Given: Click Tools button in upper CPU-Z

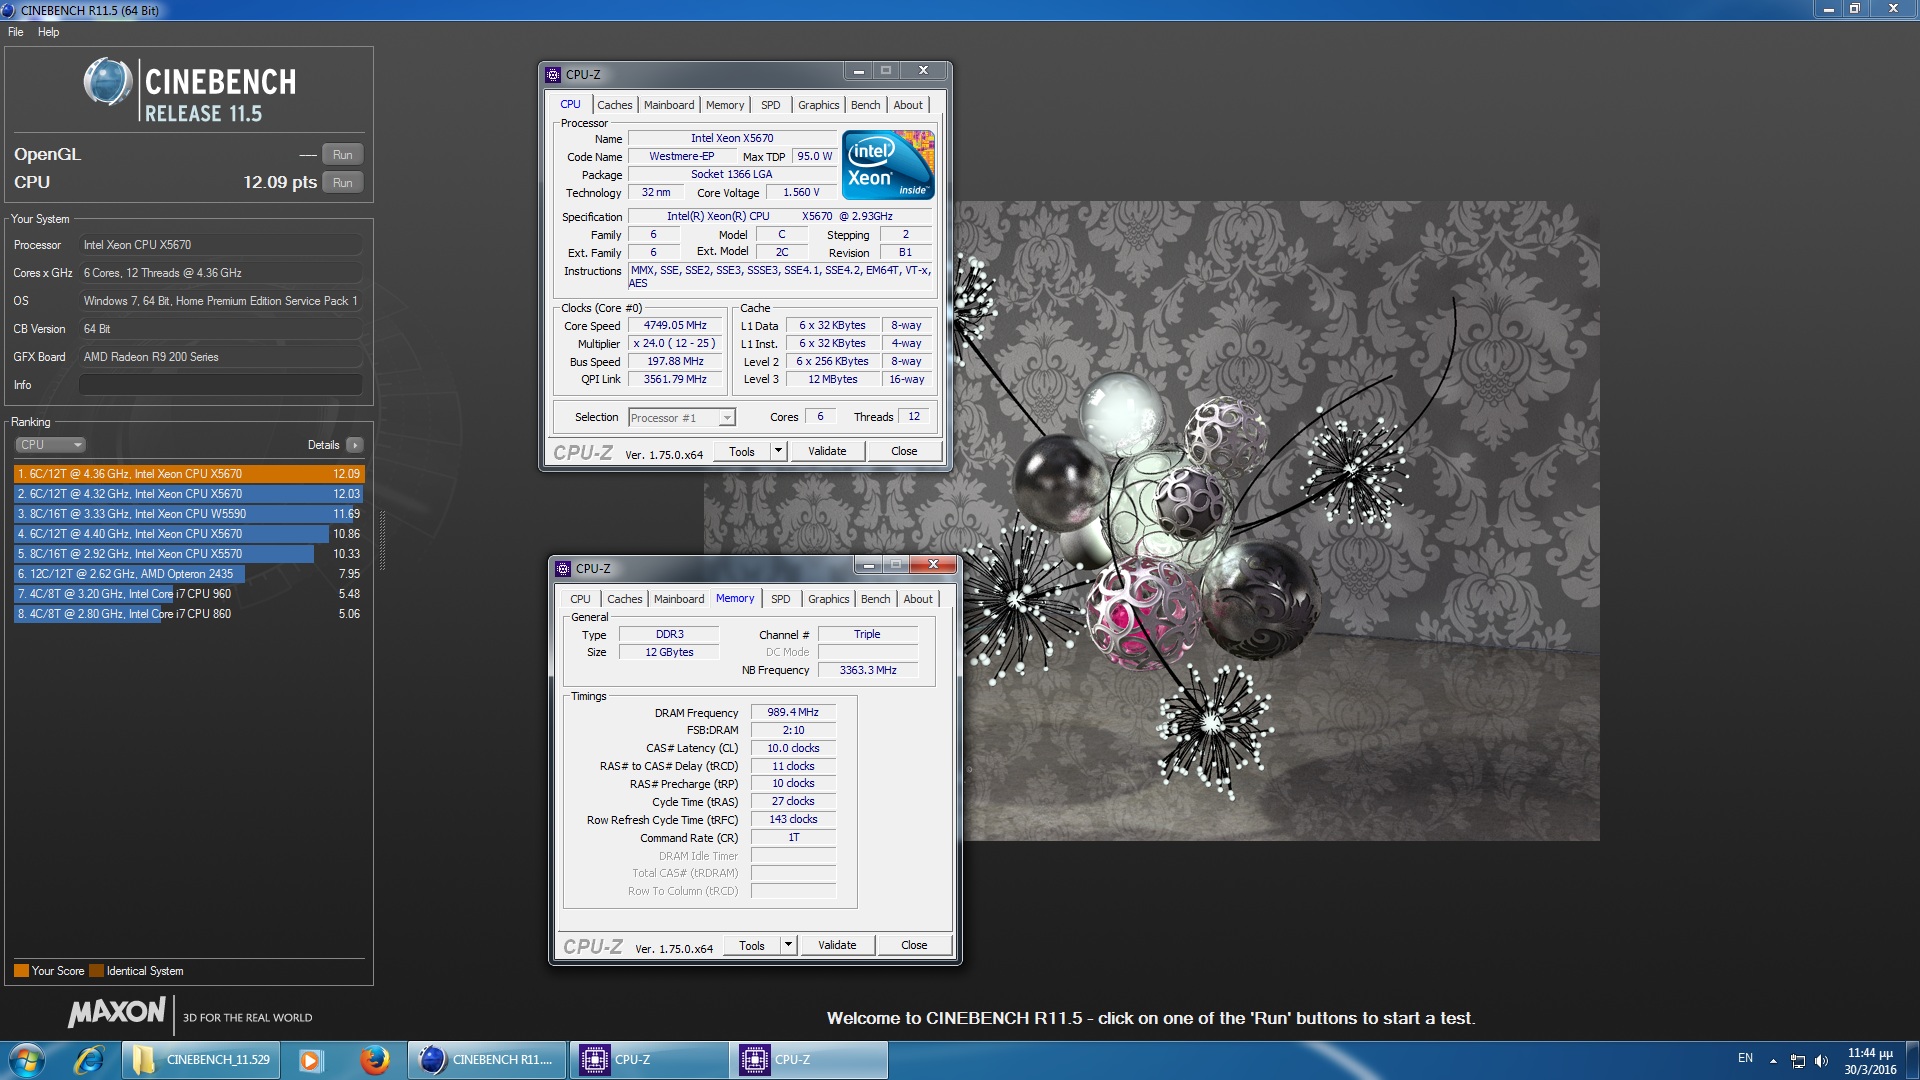Looking at the screenshot, I should pos(742,452).
